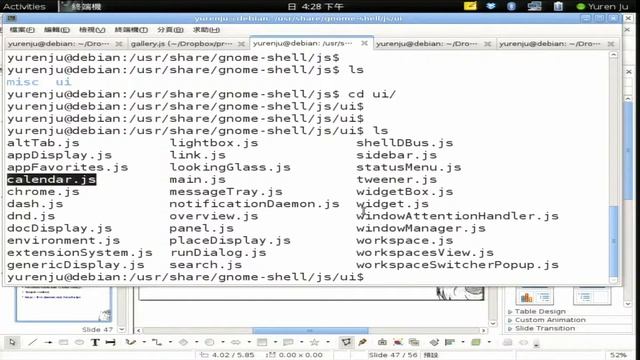Image resolution: width=640 pixels, height=360 pixels.
Task: Click the extensionSystem.js filename
Action: point(80,253)
